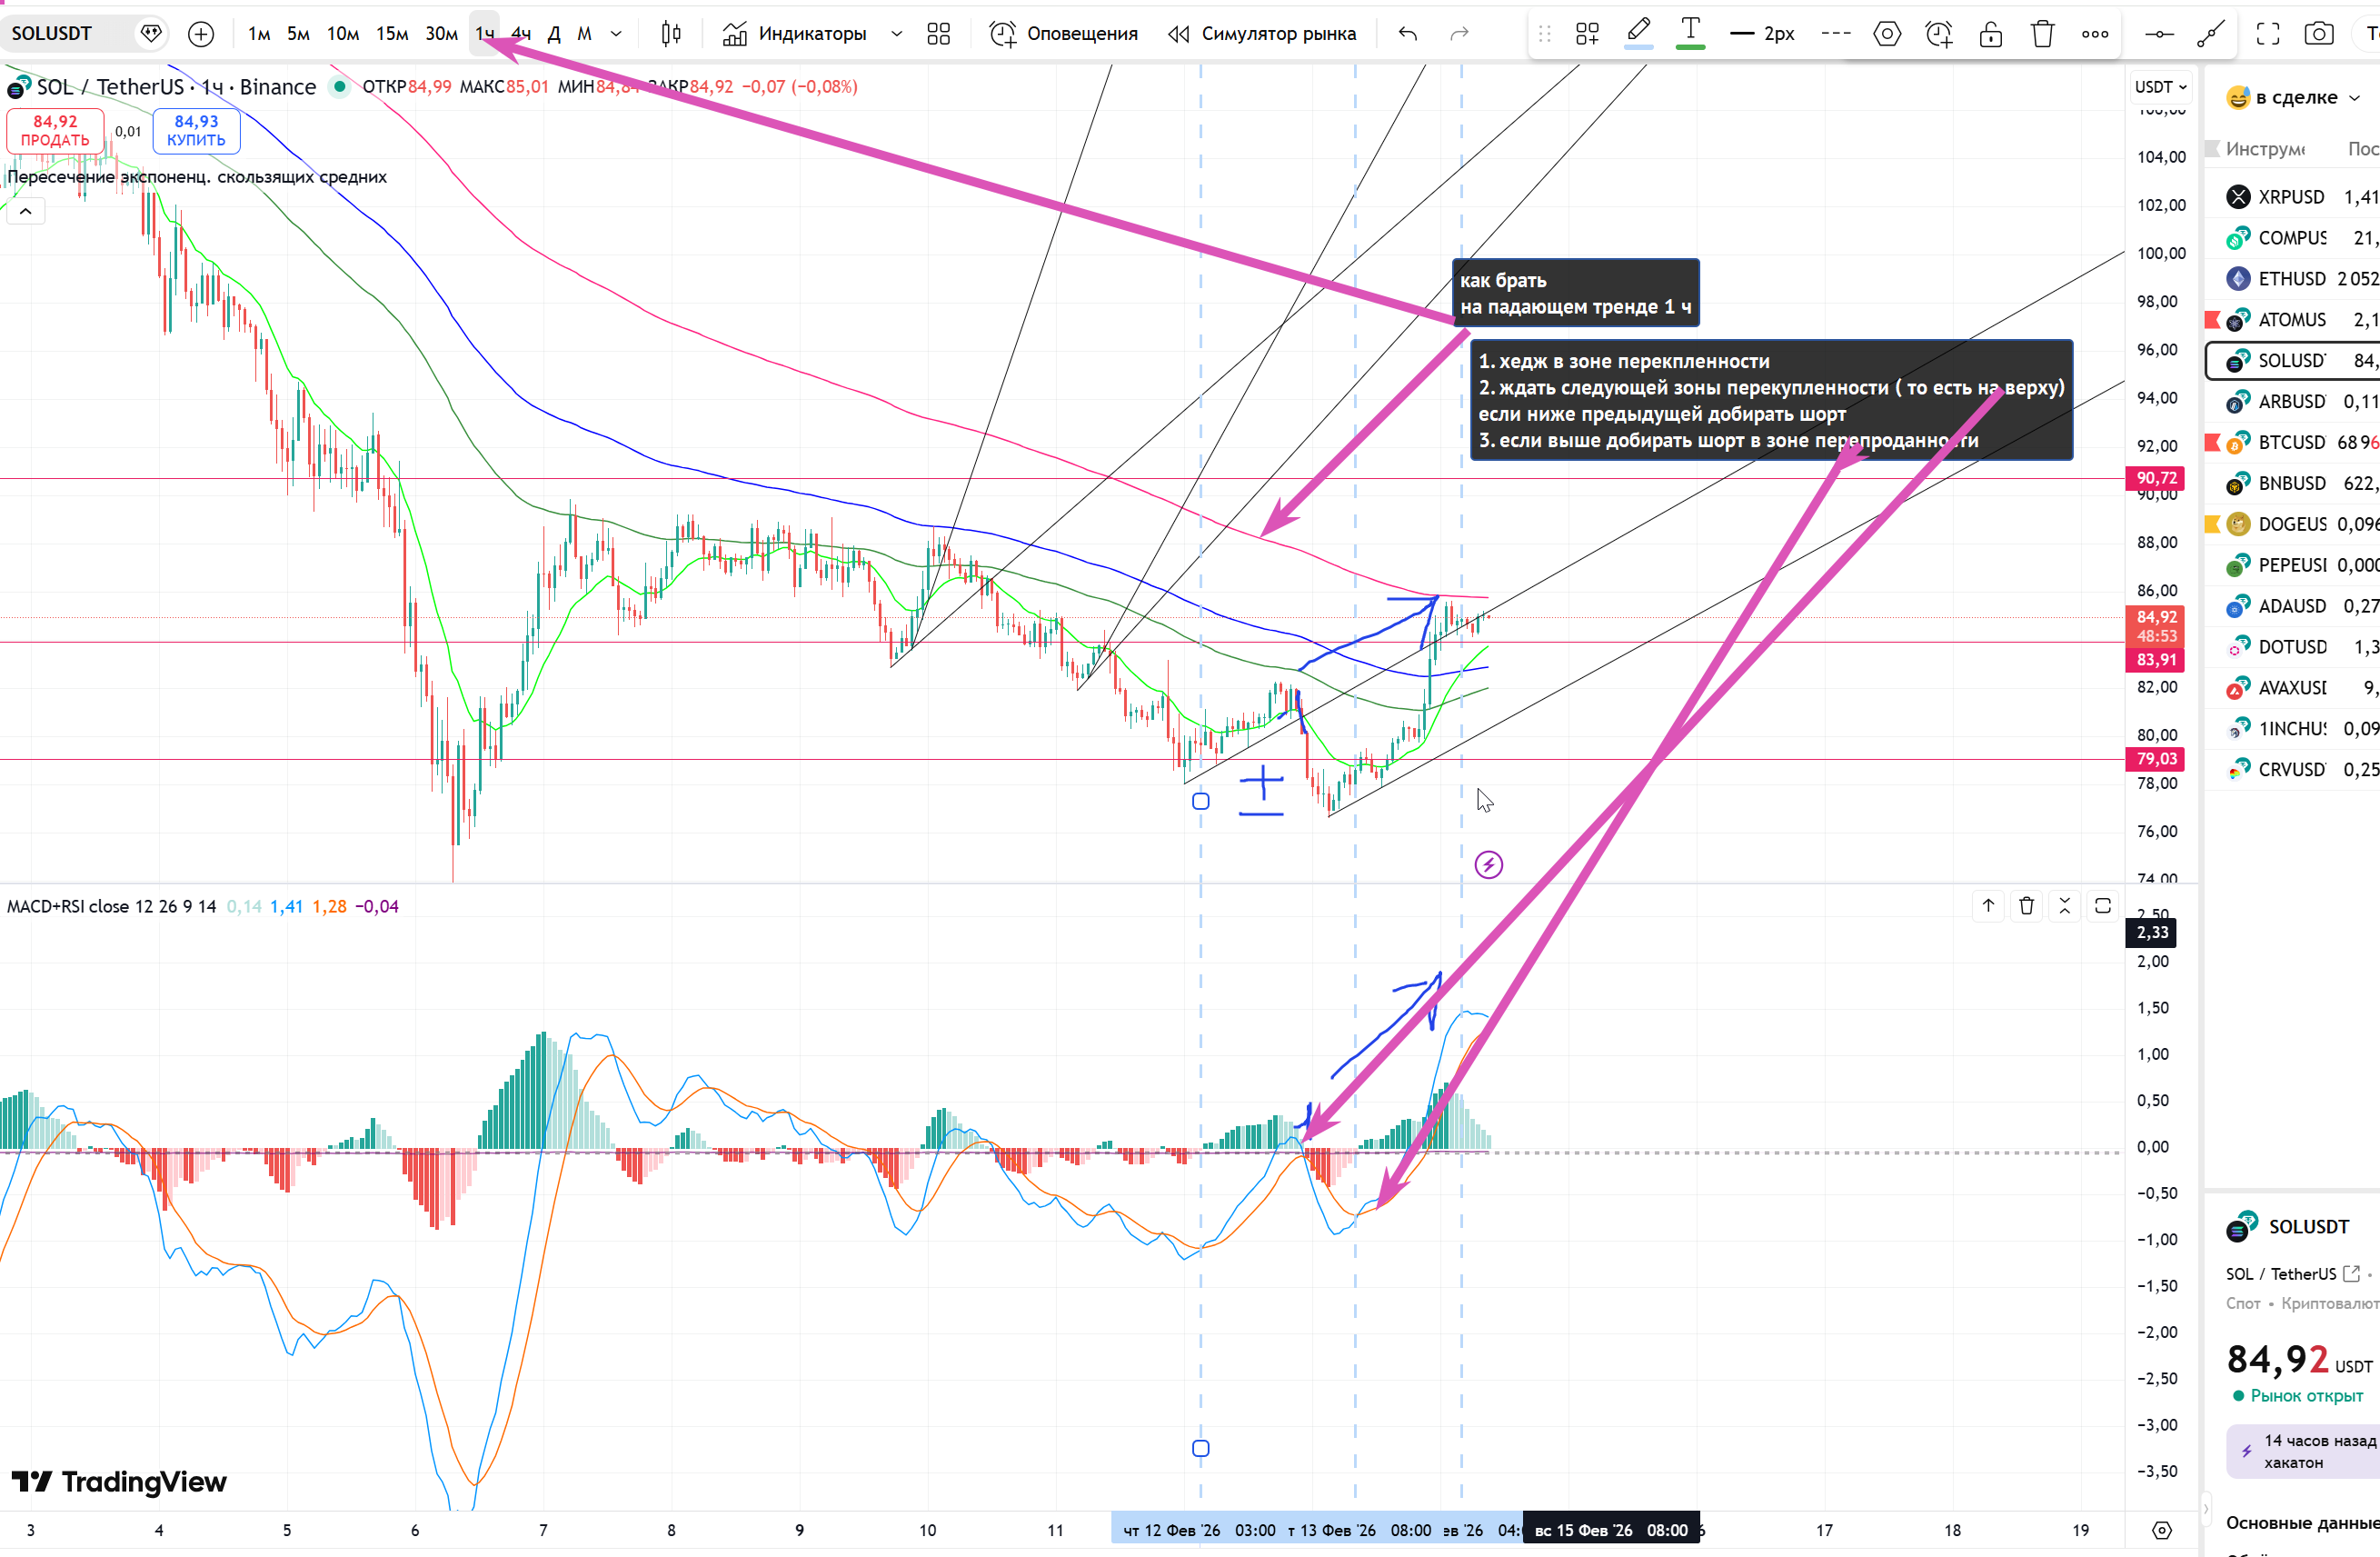Click the alarm clock add-alert icon
This screenshot has height=1557, width=2380.
pos(1938,34)
